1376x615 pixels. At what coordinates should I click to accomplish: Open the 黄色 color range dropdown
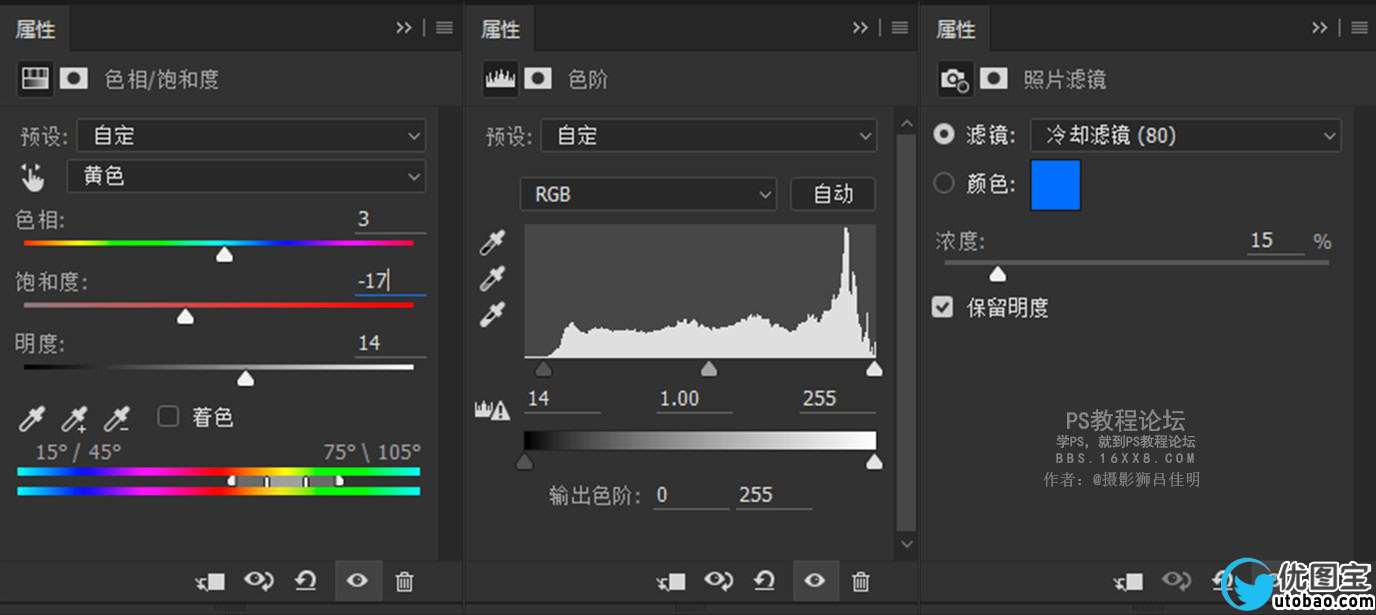tap(246, 177)
